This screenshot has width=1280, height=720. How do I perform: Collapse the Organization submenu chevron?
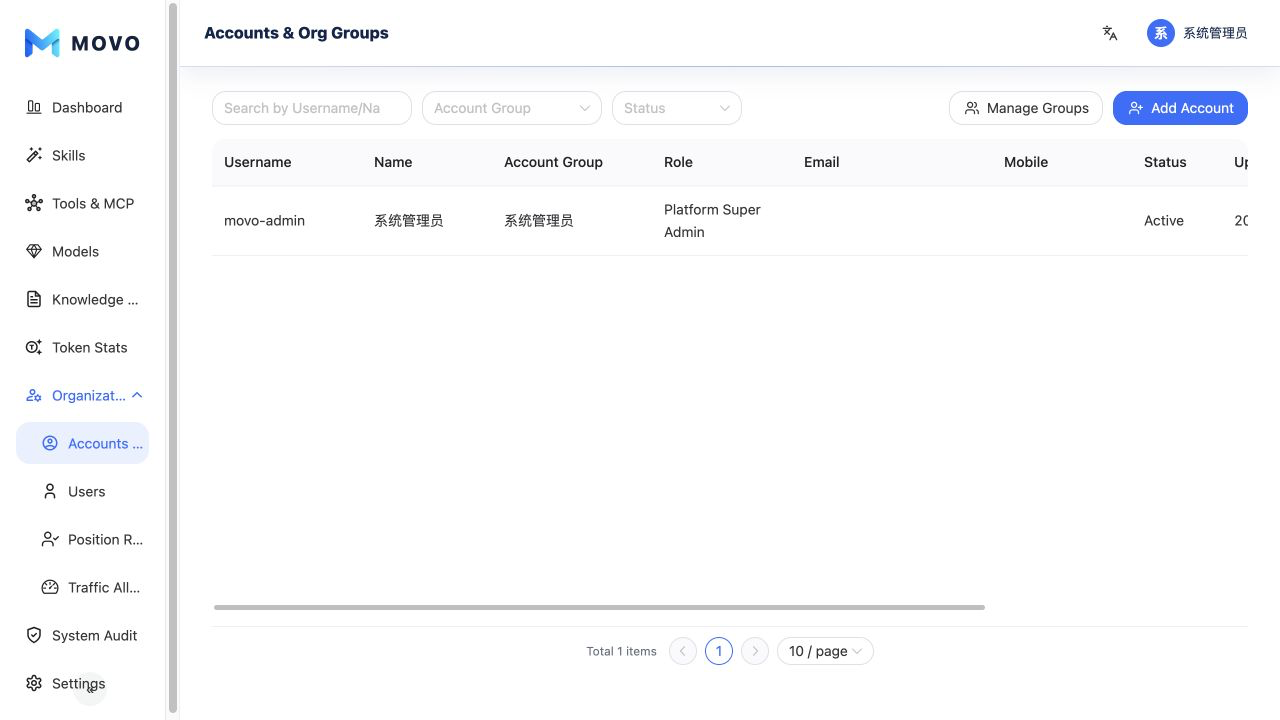(137, 395)
